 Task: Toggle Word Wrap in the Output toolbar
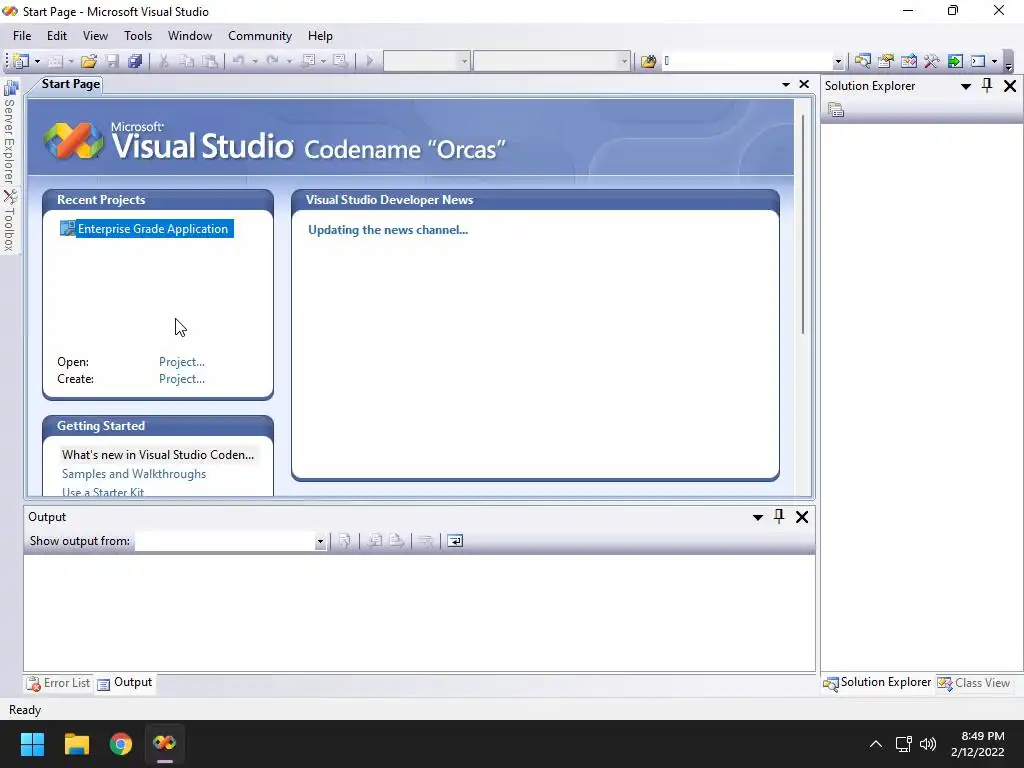(455, 541)
